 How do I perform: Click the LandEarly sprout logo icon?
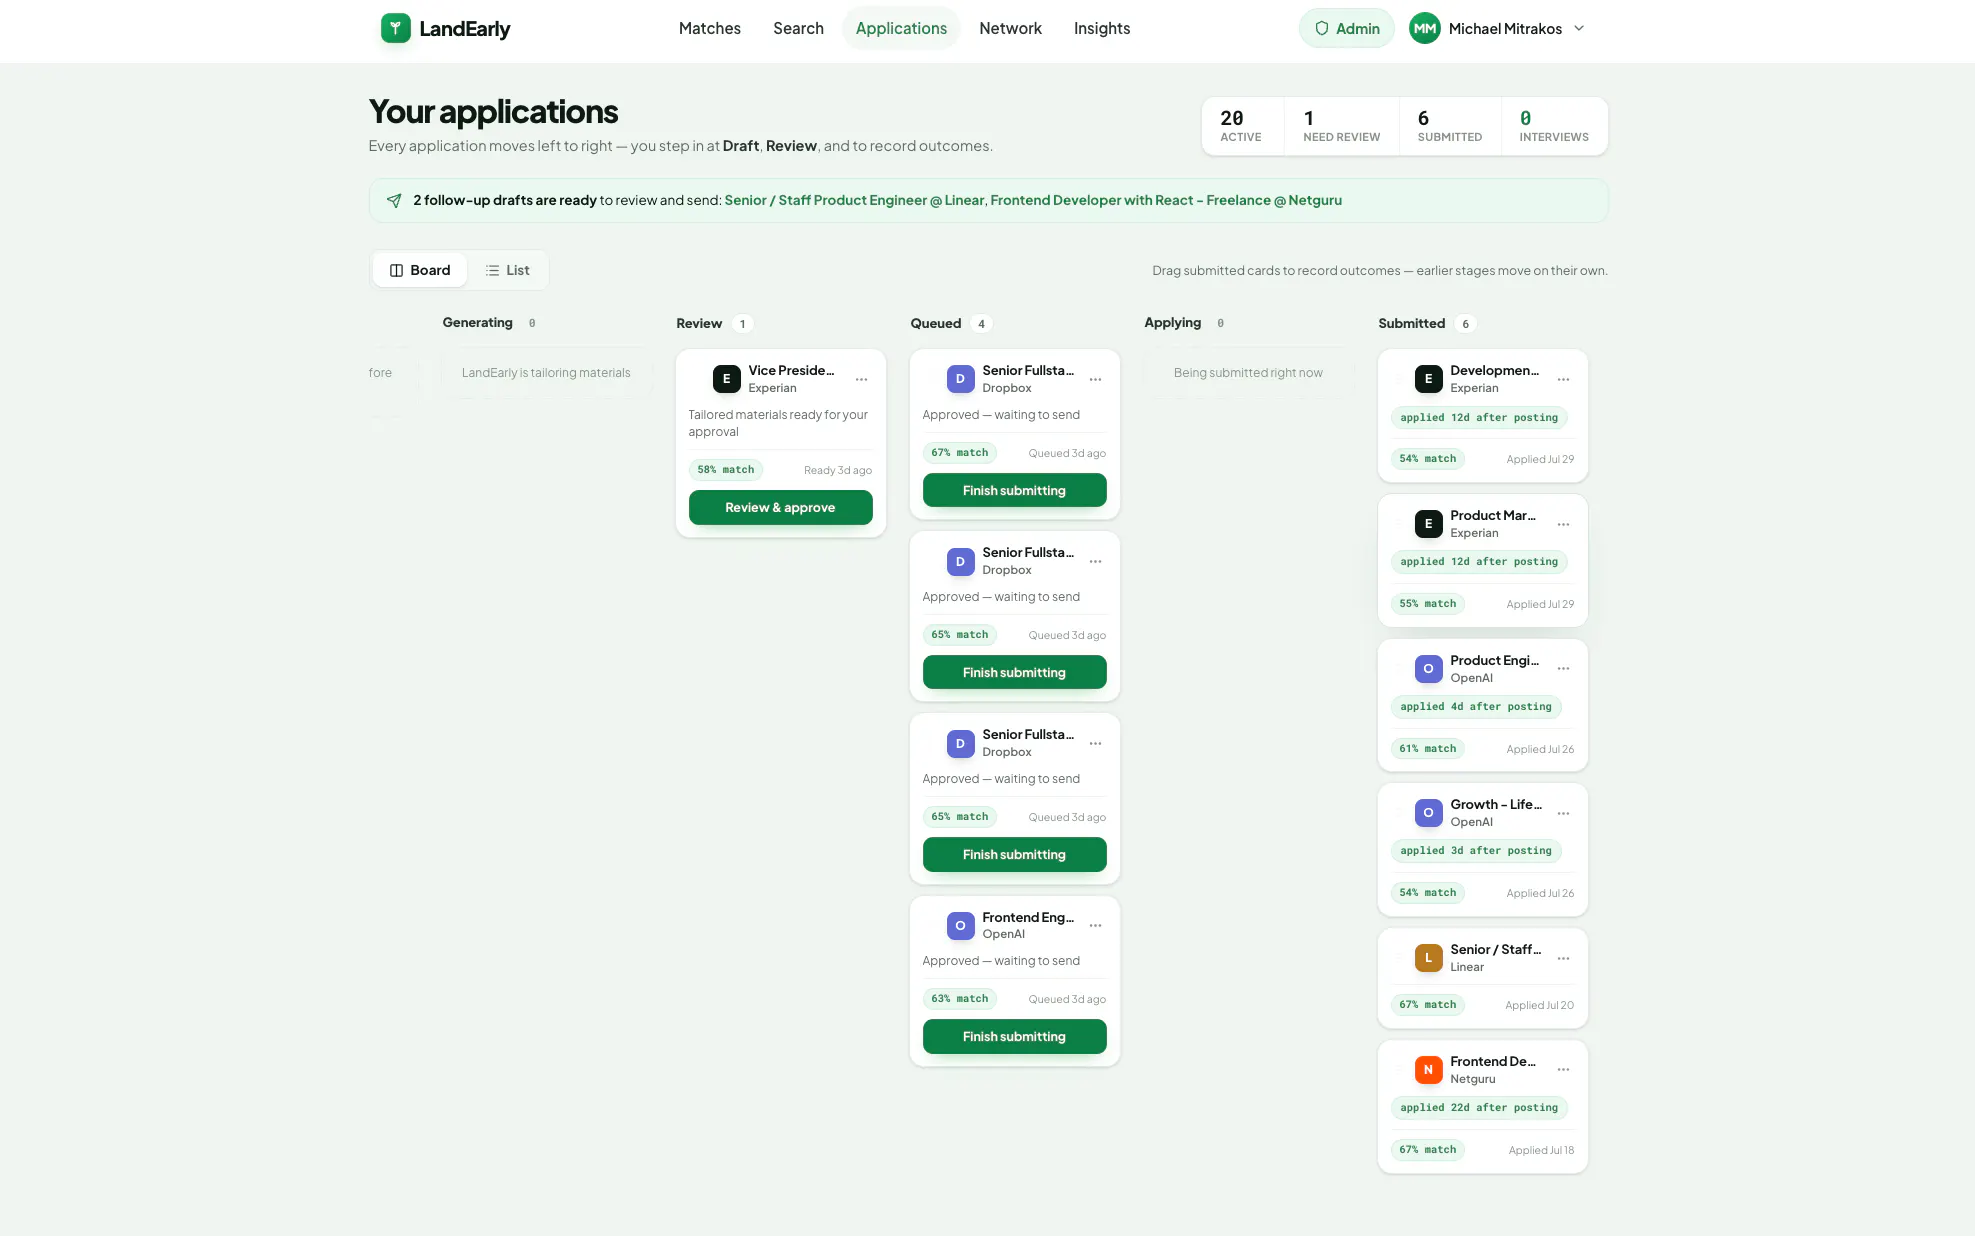pos(395,28)
